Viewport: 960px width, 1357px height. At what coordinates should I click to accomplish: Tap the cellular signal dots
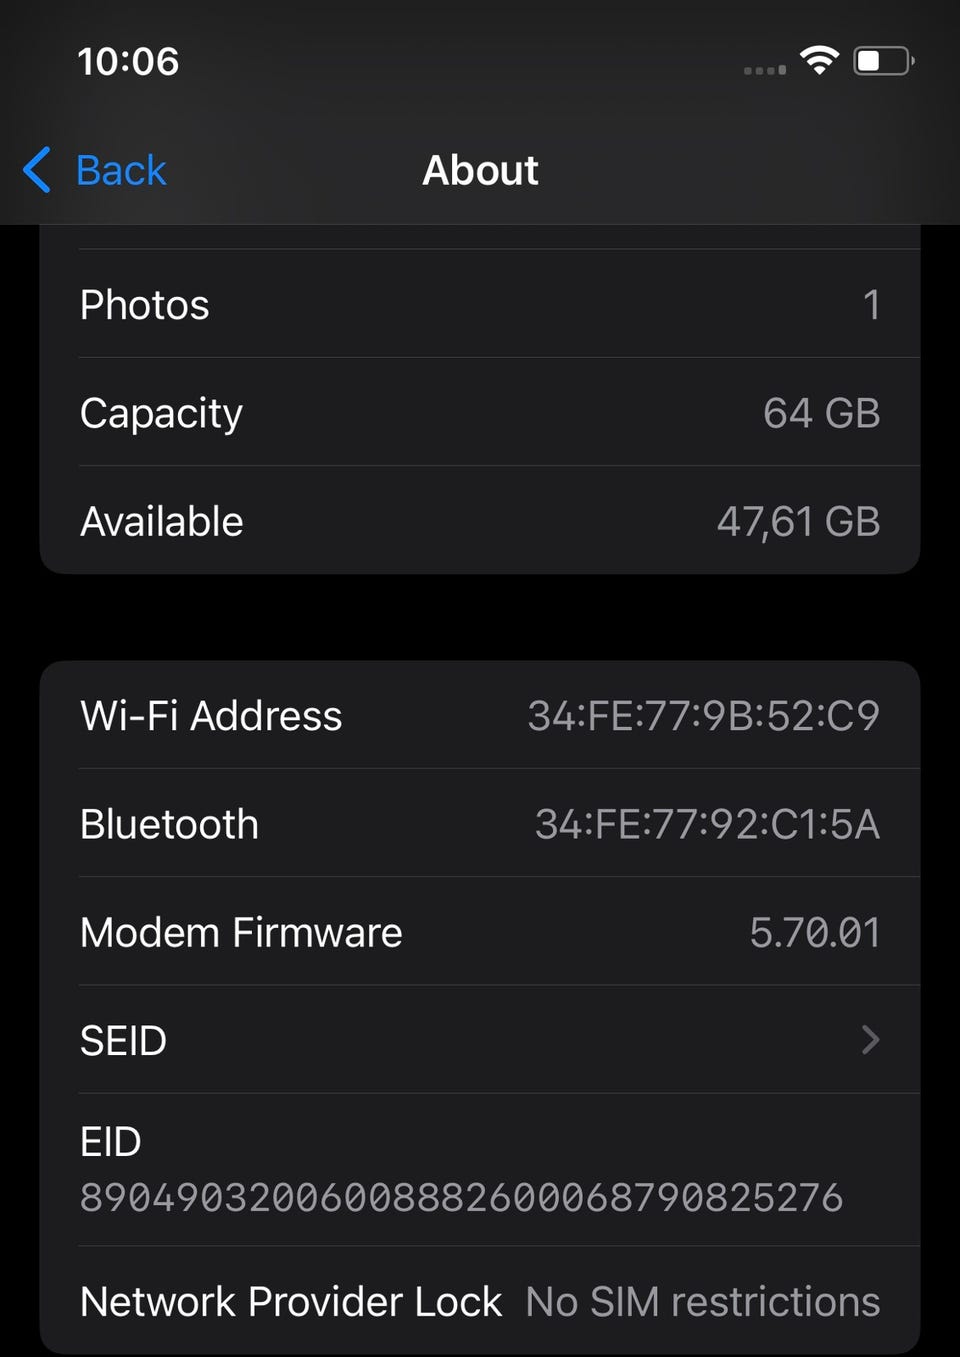click(x=765, y=70)
